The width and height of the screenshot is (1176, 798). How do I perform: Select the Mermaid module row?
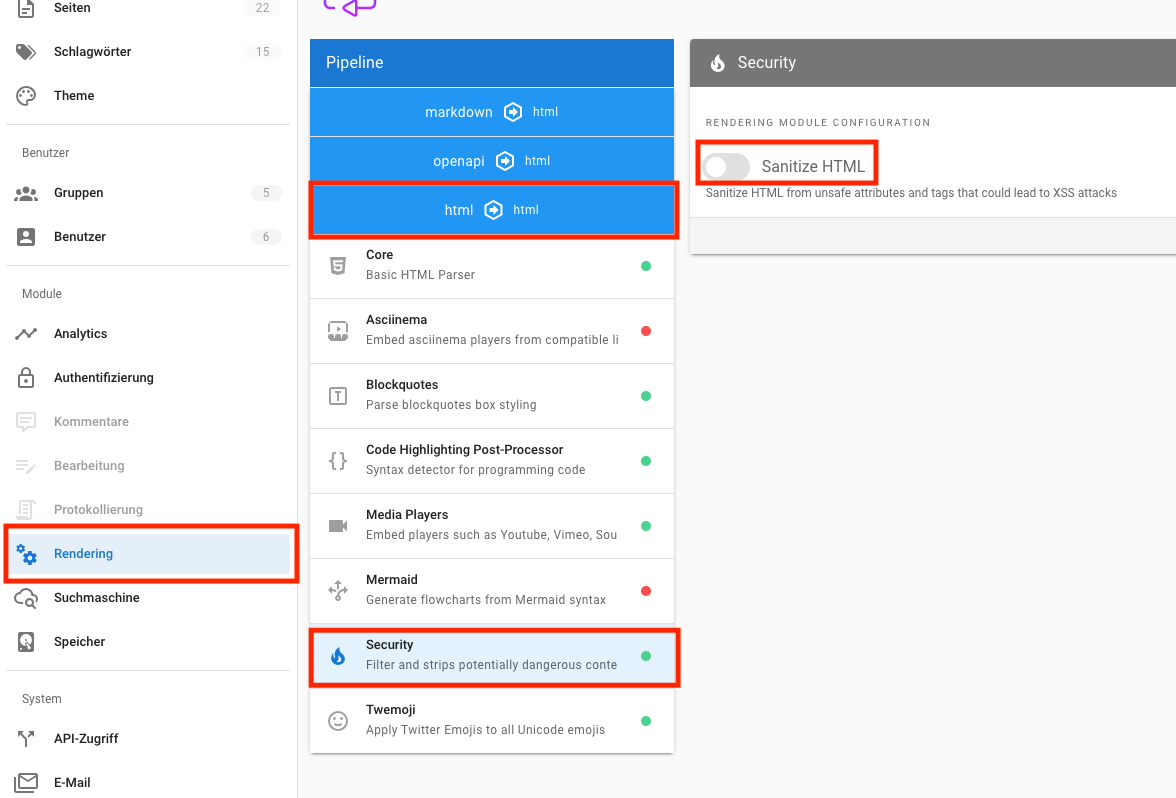pos(492,591)
